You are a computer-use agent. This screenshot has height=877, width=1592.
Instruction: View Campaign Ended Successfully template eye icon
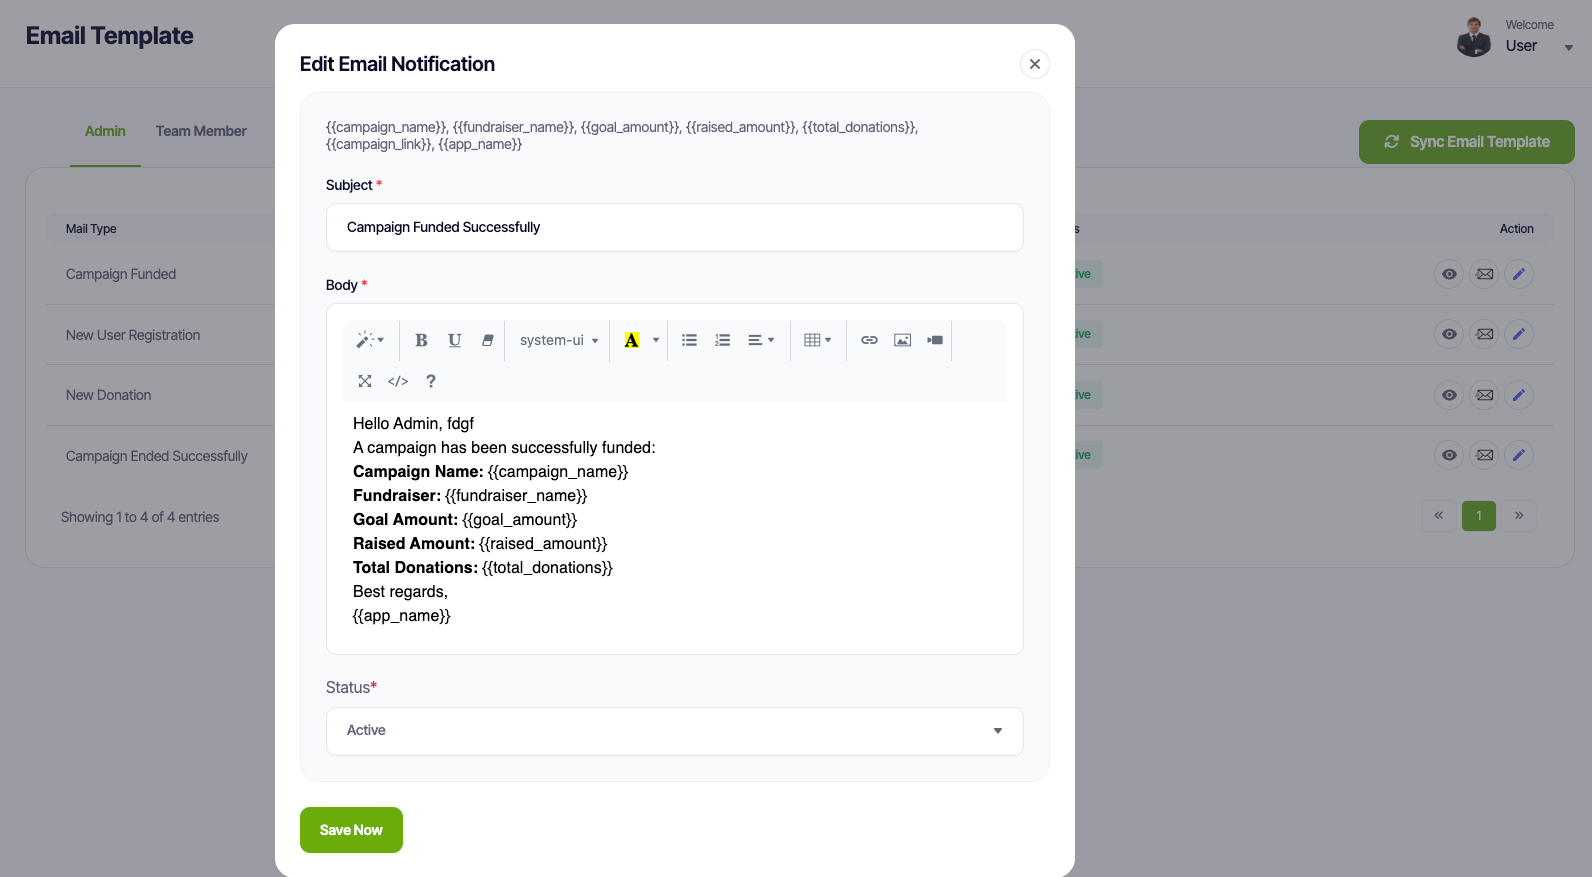pyautogui.click(x=1449, y=455)
